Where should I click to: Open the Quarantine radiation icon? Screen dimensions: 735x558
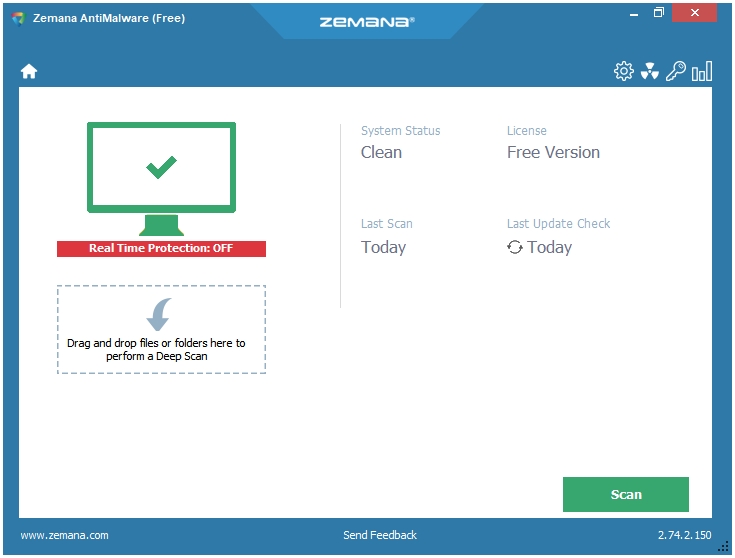(x=650, y=71)
